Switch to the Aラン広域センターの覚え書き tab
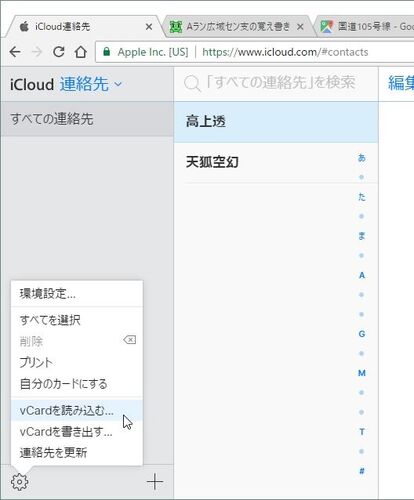414x500 pixels. 237,27
